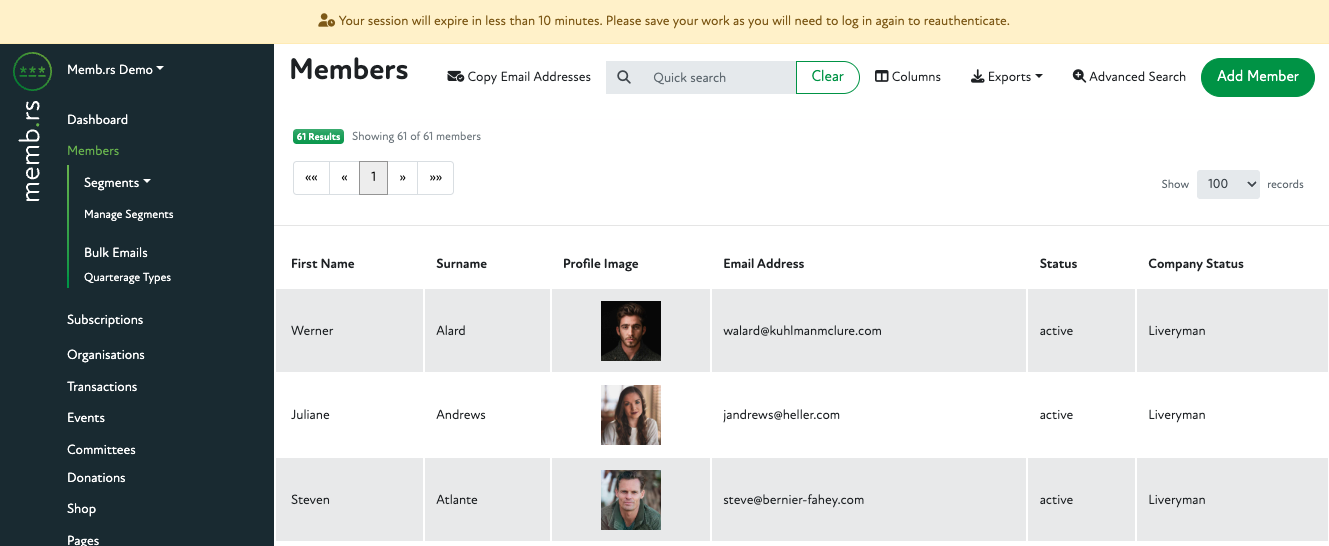Expand the Segments submenu
This screenshot has width=1329, height=546.
coord(117,183)
